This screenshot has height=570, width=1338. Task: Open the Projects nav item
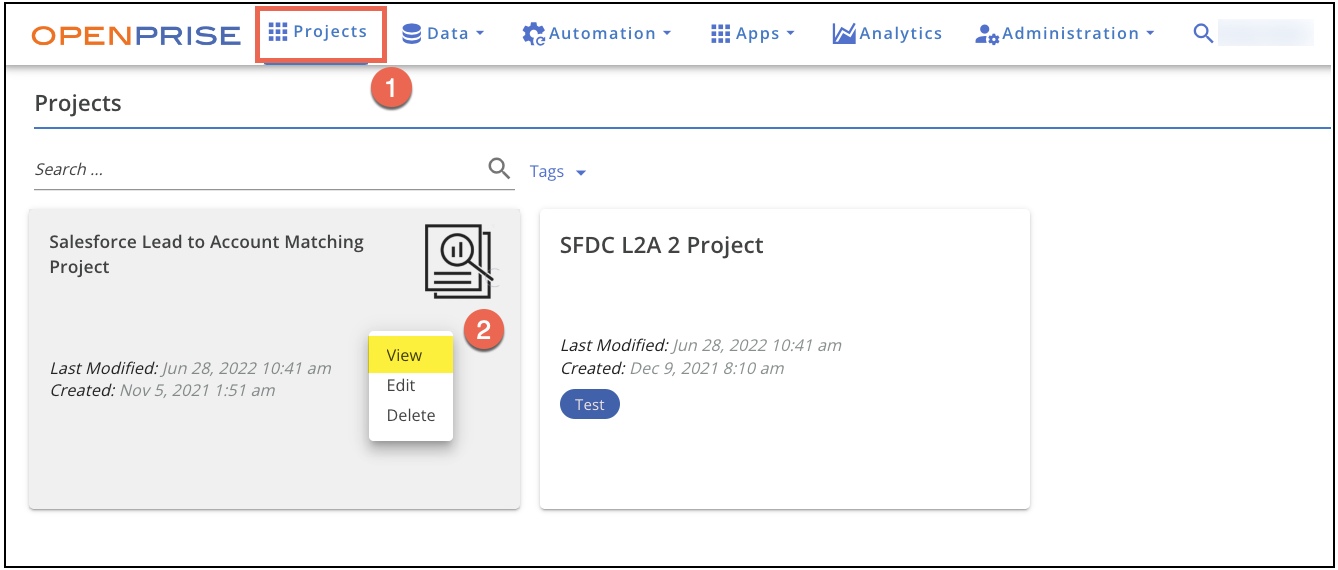[318, 33]
